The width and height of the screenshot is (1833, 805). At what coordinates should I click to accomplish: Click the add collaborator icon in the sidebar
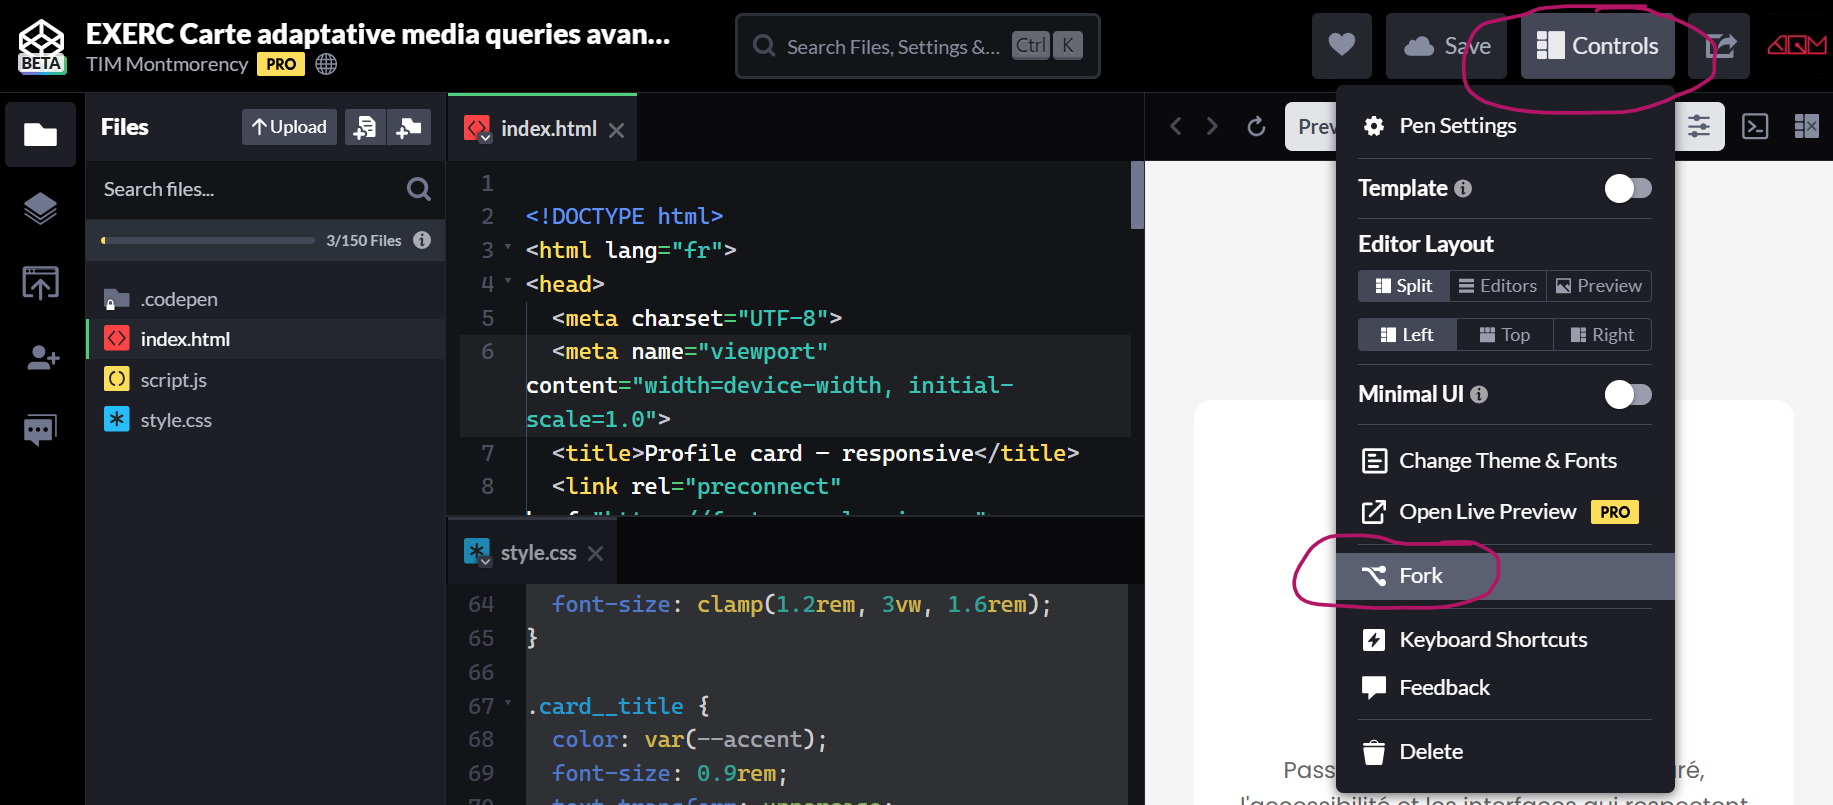coord(40,358)
